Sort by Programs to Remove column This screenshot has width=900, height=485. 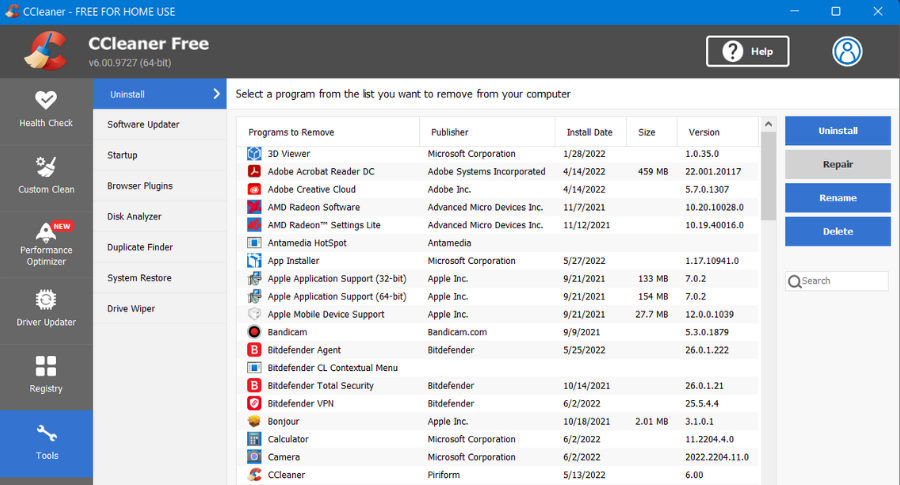(328, 132)
